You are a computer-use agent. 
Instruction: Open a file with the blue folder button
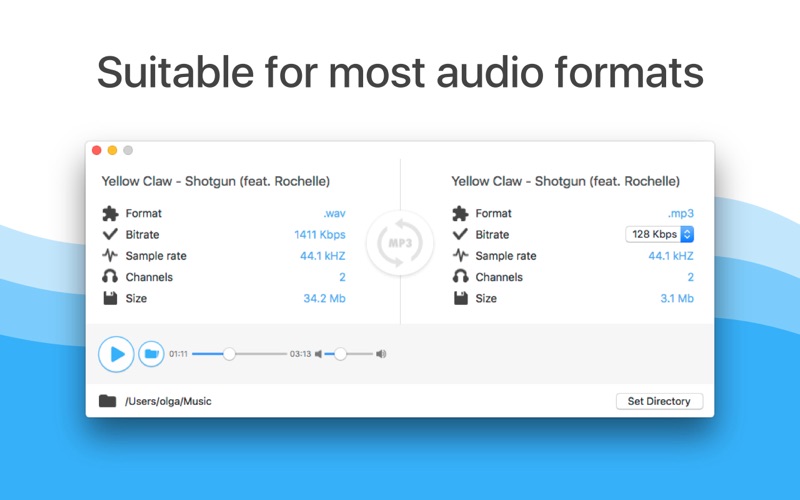pyautogui.click(x=152, y=354)
